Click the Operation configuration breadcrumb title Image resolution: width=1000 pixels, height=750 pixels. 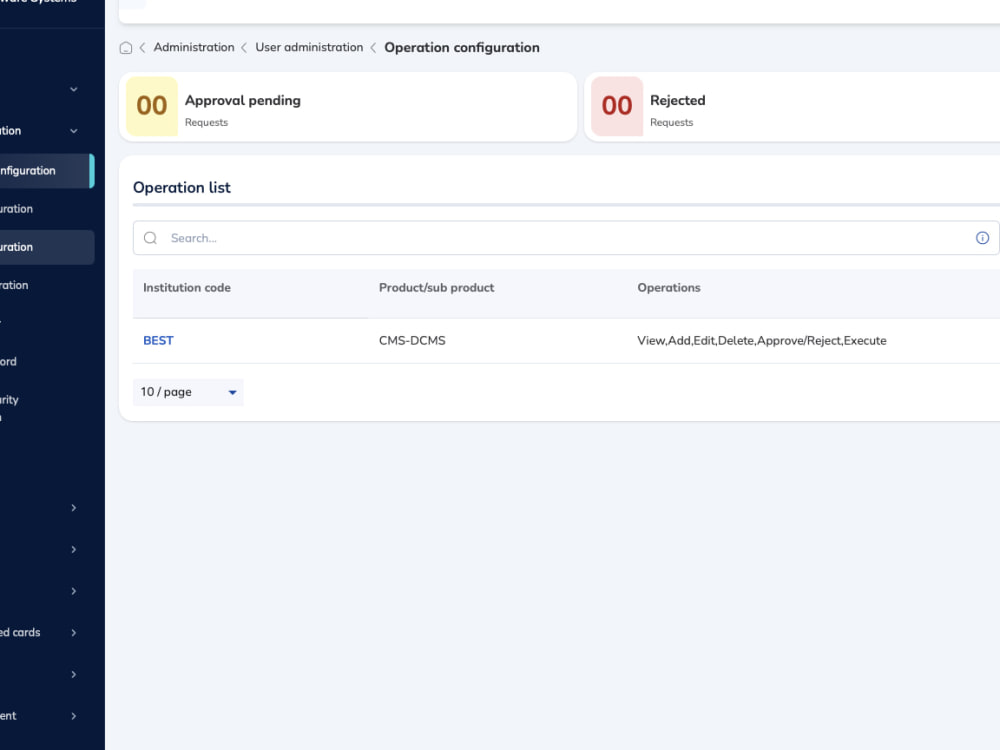(462, 47)
